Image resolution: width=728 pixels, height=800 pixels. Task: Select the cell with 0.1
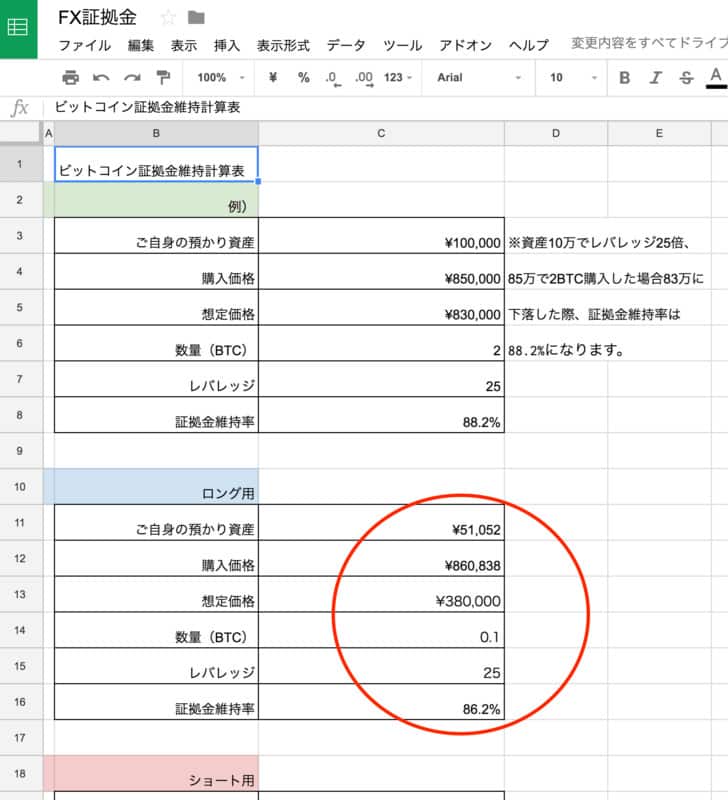coord(381,630)
